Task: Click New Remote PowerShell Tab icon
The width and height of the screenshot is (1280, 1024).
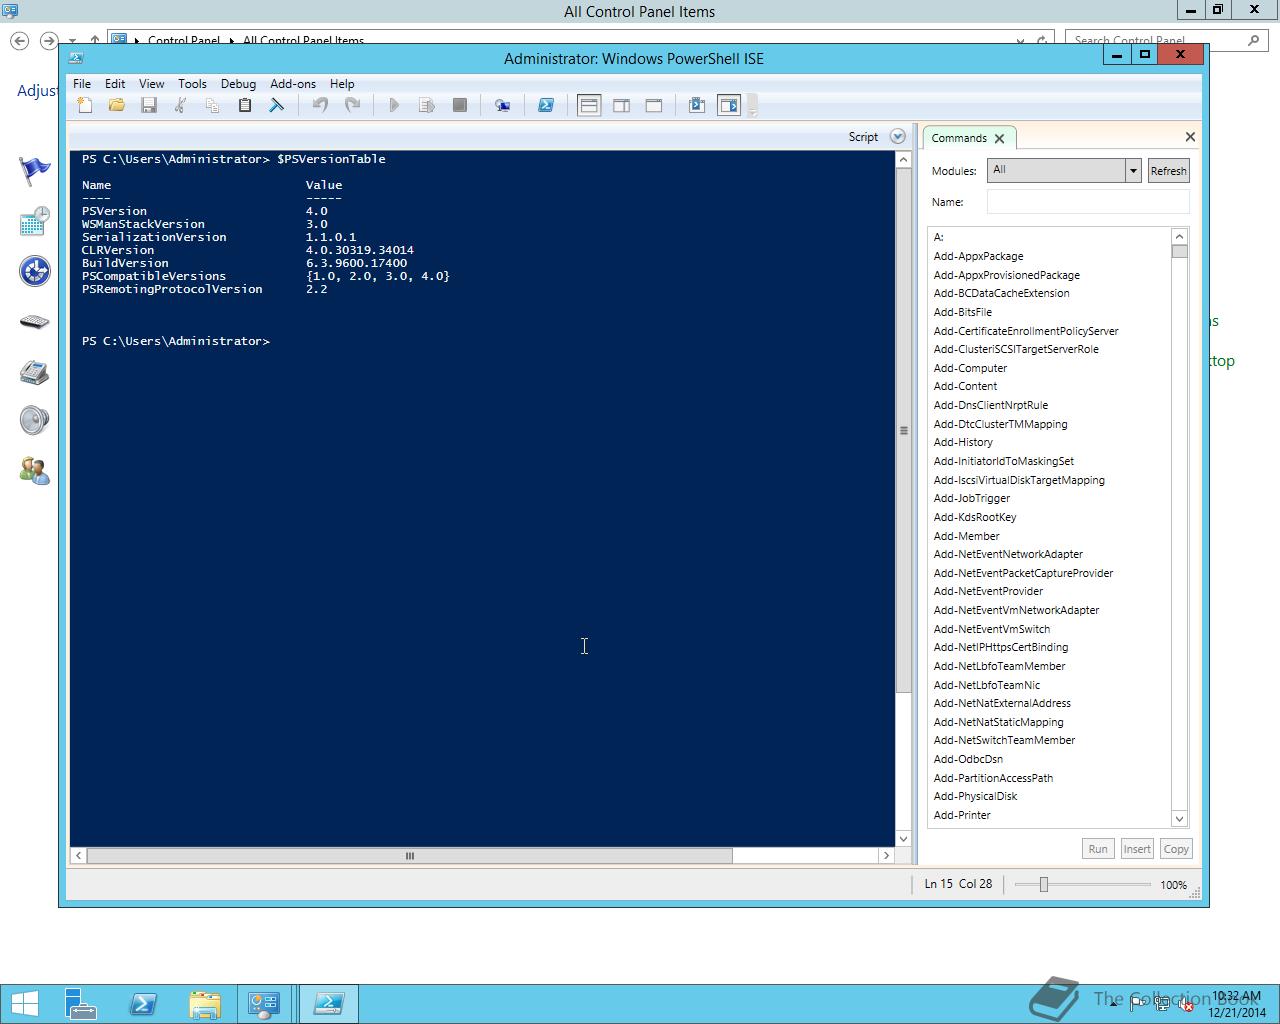Action: tap(503, 105)
